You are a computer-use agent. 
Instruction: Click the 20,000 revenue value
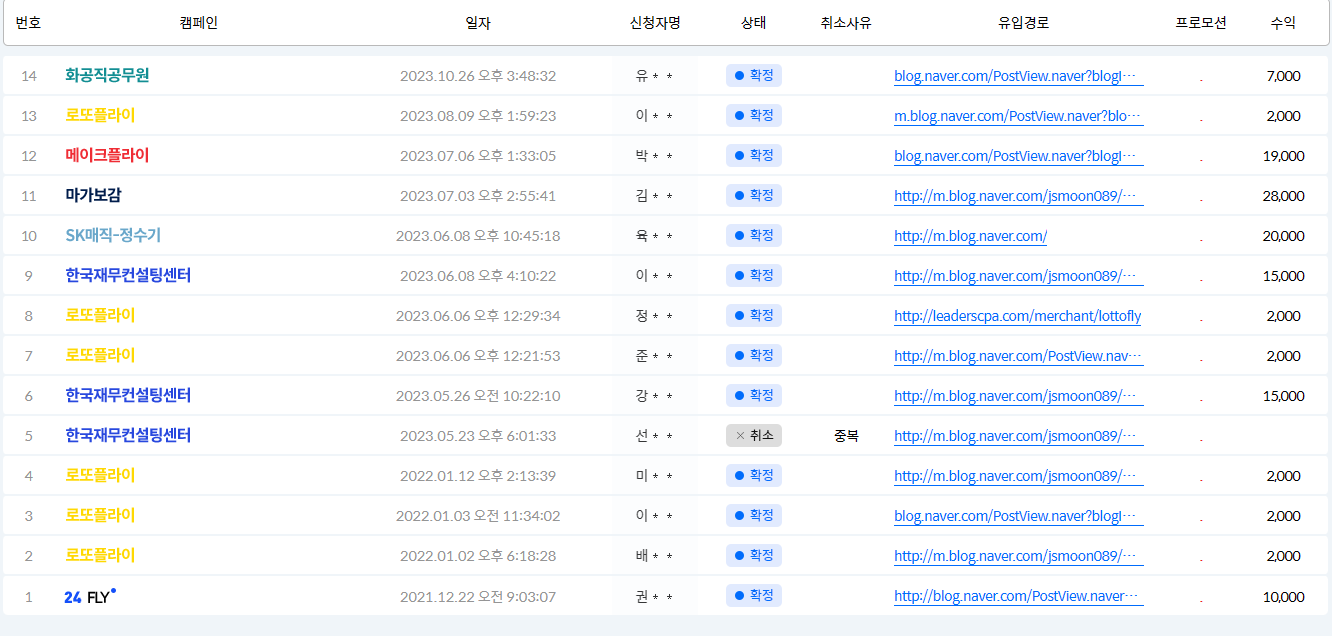[x=1283, y=236]
